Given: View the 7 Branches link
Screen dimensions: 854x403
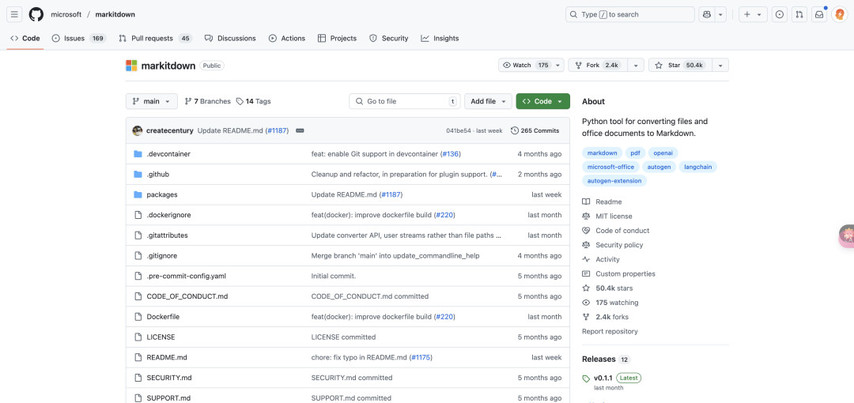Looking at the screenshot, I should [208, 101].
